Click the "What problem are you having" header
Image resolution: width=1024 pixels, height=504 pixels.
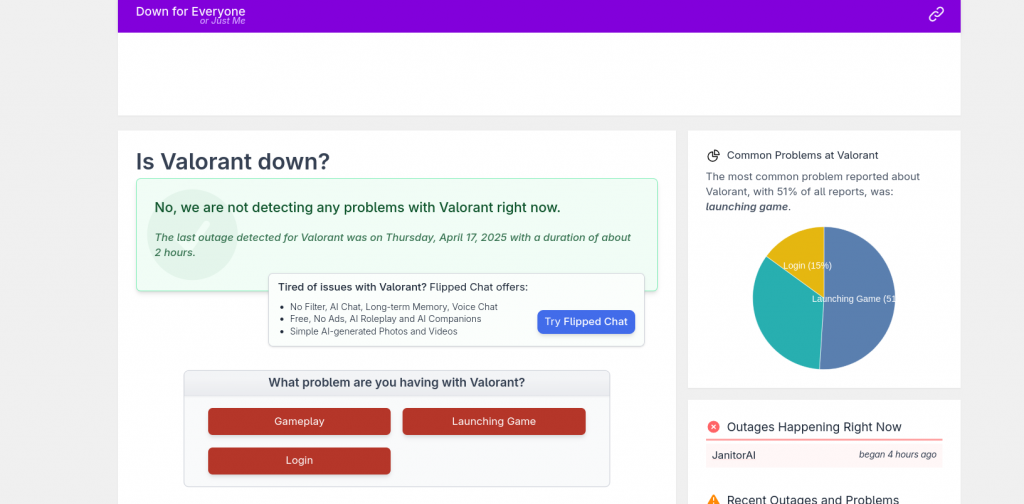[x=396, y=383]
